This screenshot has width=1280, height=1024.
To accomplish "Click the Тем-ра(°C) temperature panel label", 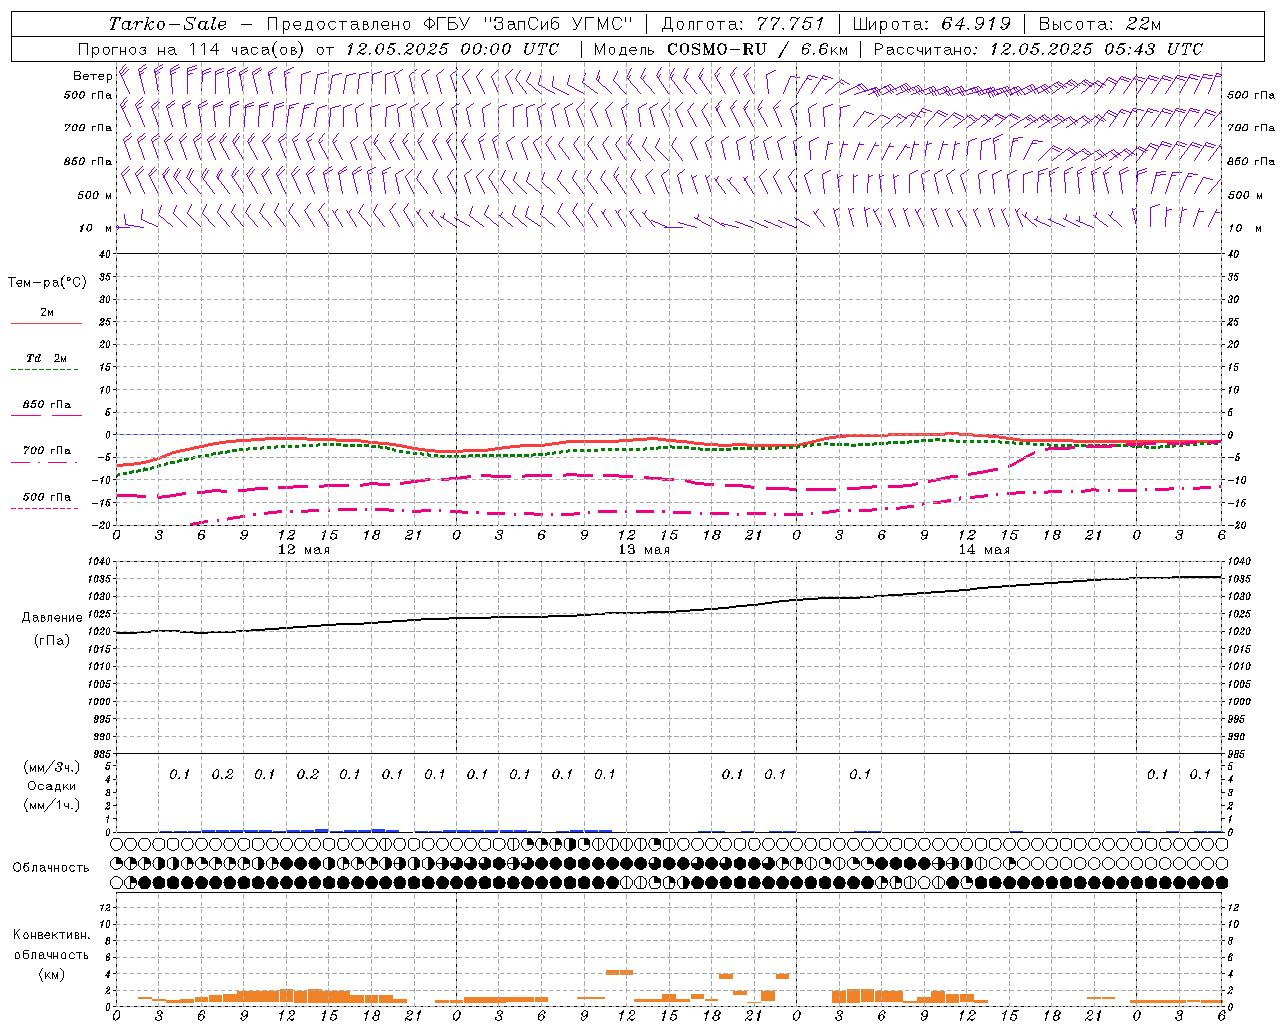I will tap(47, 283).
